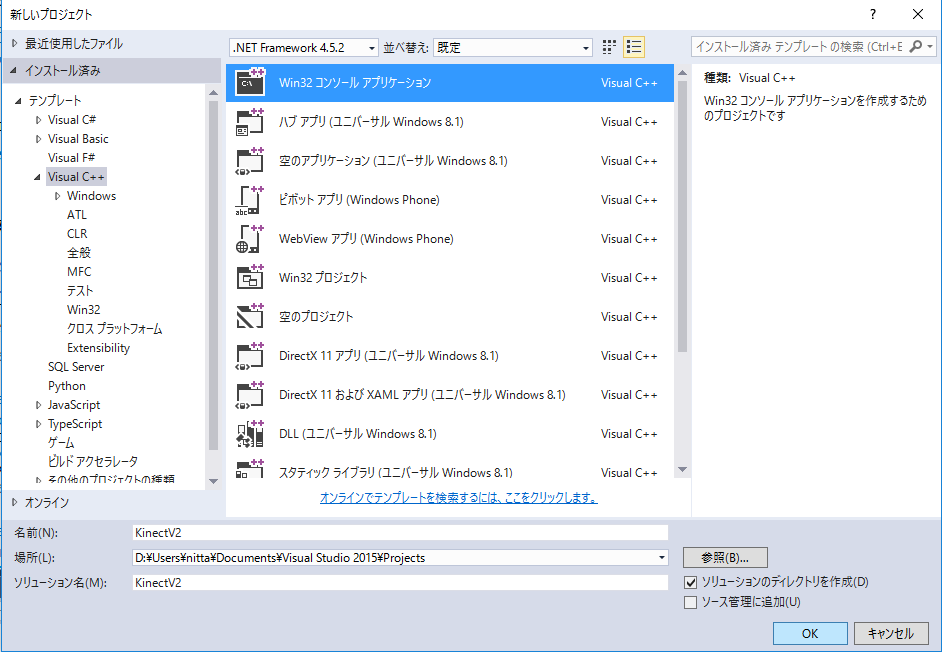Viewport: 942px width, 652px height.
Task: Toggle the create solution directory checkbox
Action: pyautogui.click(x=690, y=582)
